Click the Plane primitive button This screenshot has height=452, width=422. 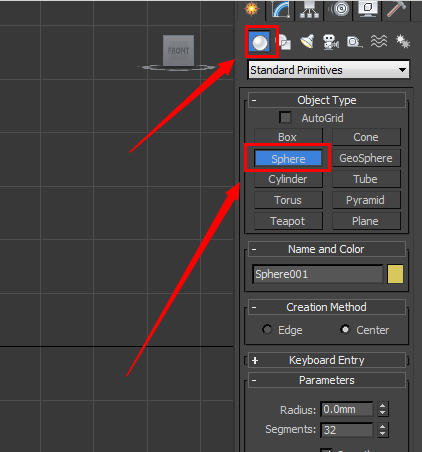click(x=366, y=221)
